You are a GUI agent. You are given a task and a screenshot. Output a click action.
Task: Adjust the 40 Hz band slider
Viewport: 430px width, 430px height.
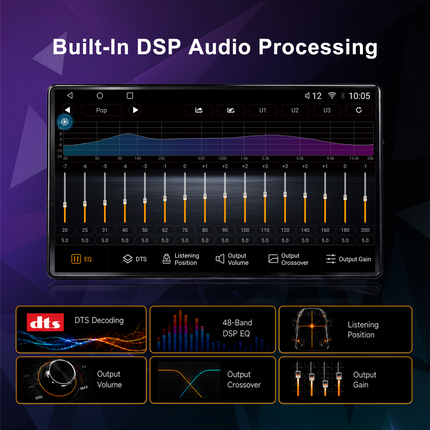[125, 197]
